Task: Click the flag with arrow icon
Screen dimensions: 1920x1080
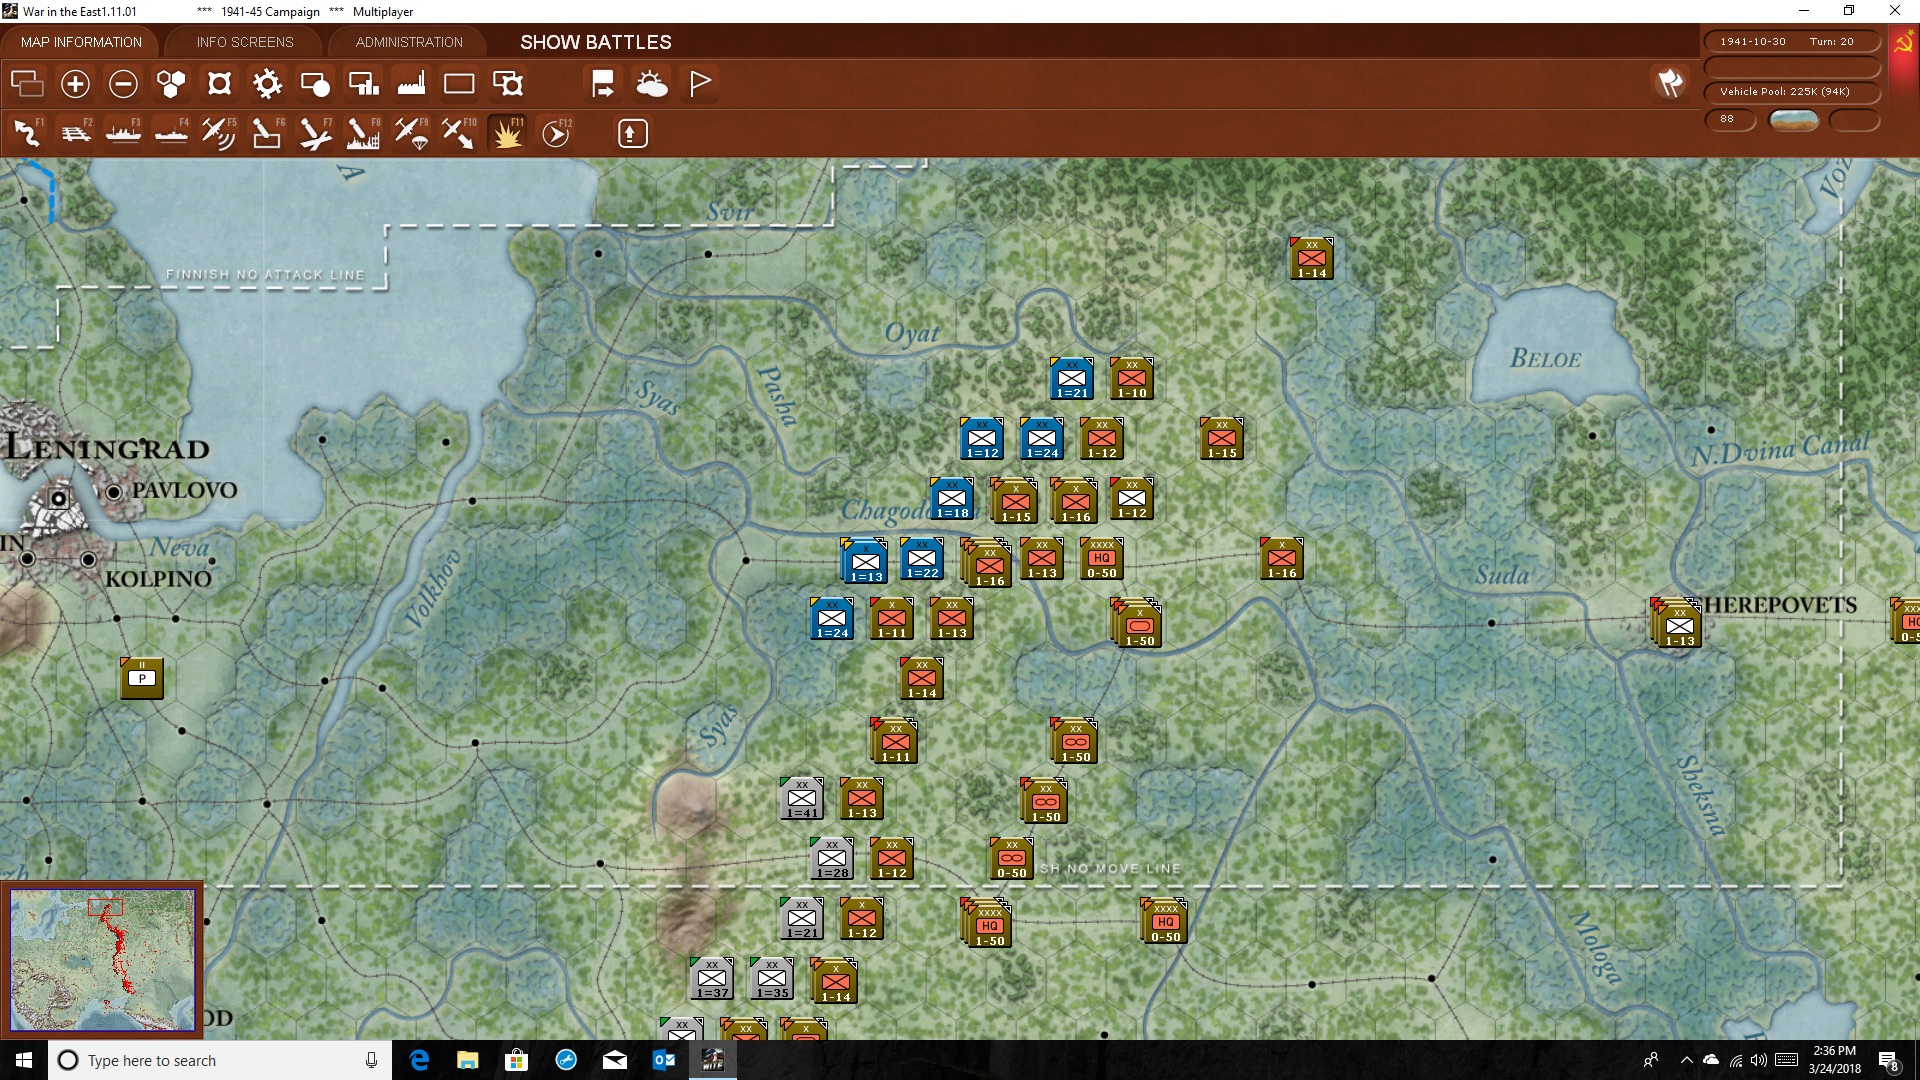Action: coord(603,84)
